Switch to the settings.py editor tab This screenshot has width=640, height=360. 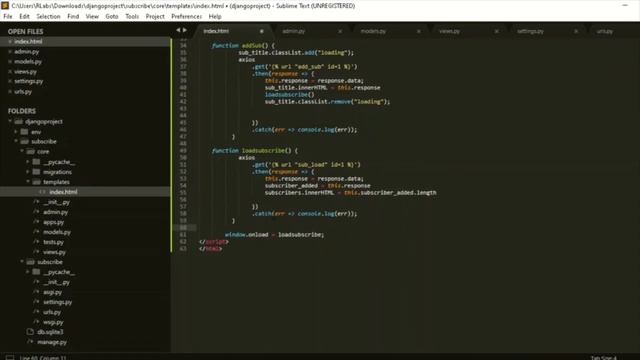point(530,31)
